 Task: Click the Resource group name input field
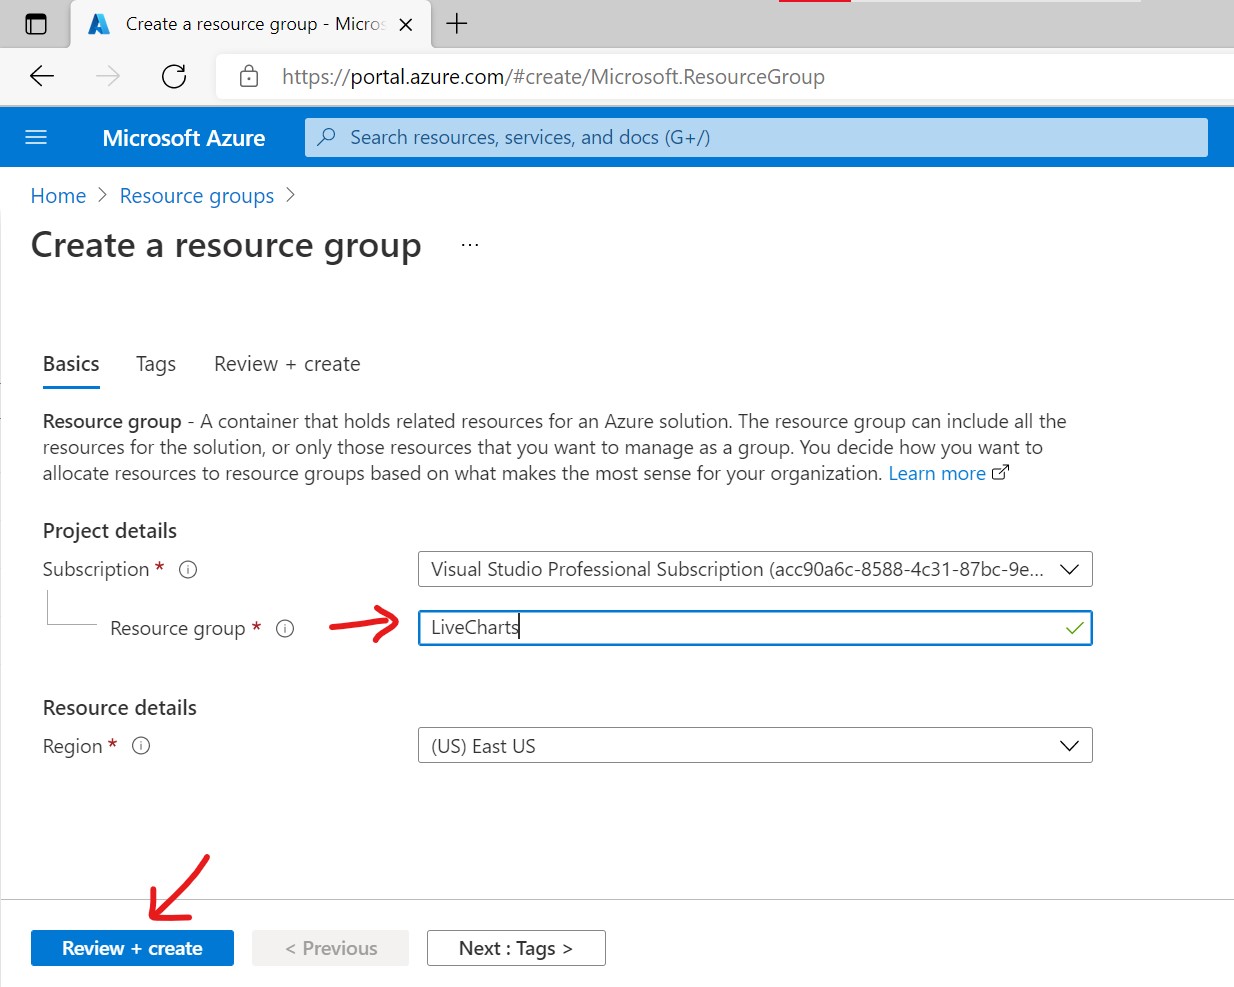[740, 628]
